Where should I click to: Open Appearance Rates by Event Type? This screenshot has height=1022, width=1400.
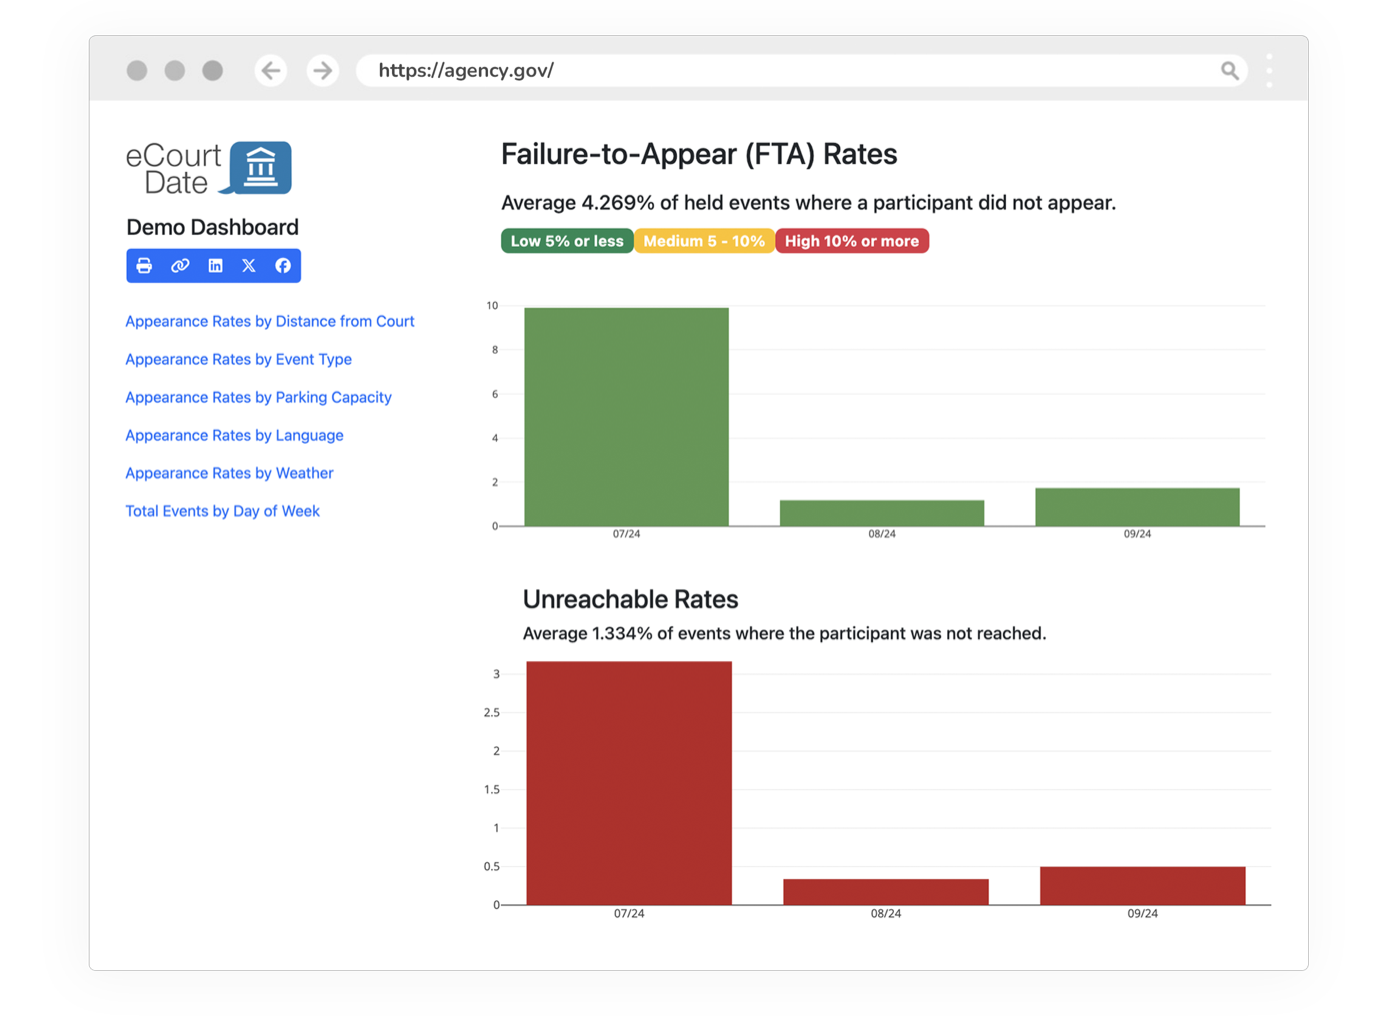coord(238,359)
